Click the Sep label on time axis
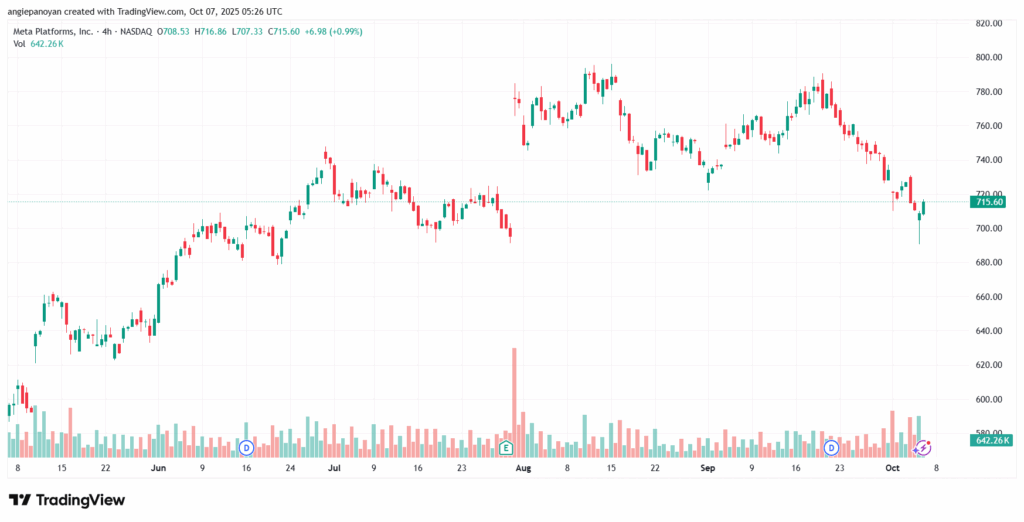 pyautogui.click(x=708, y=467)
